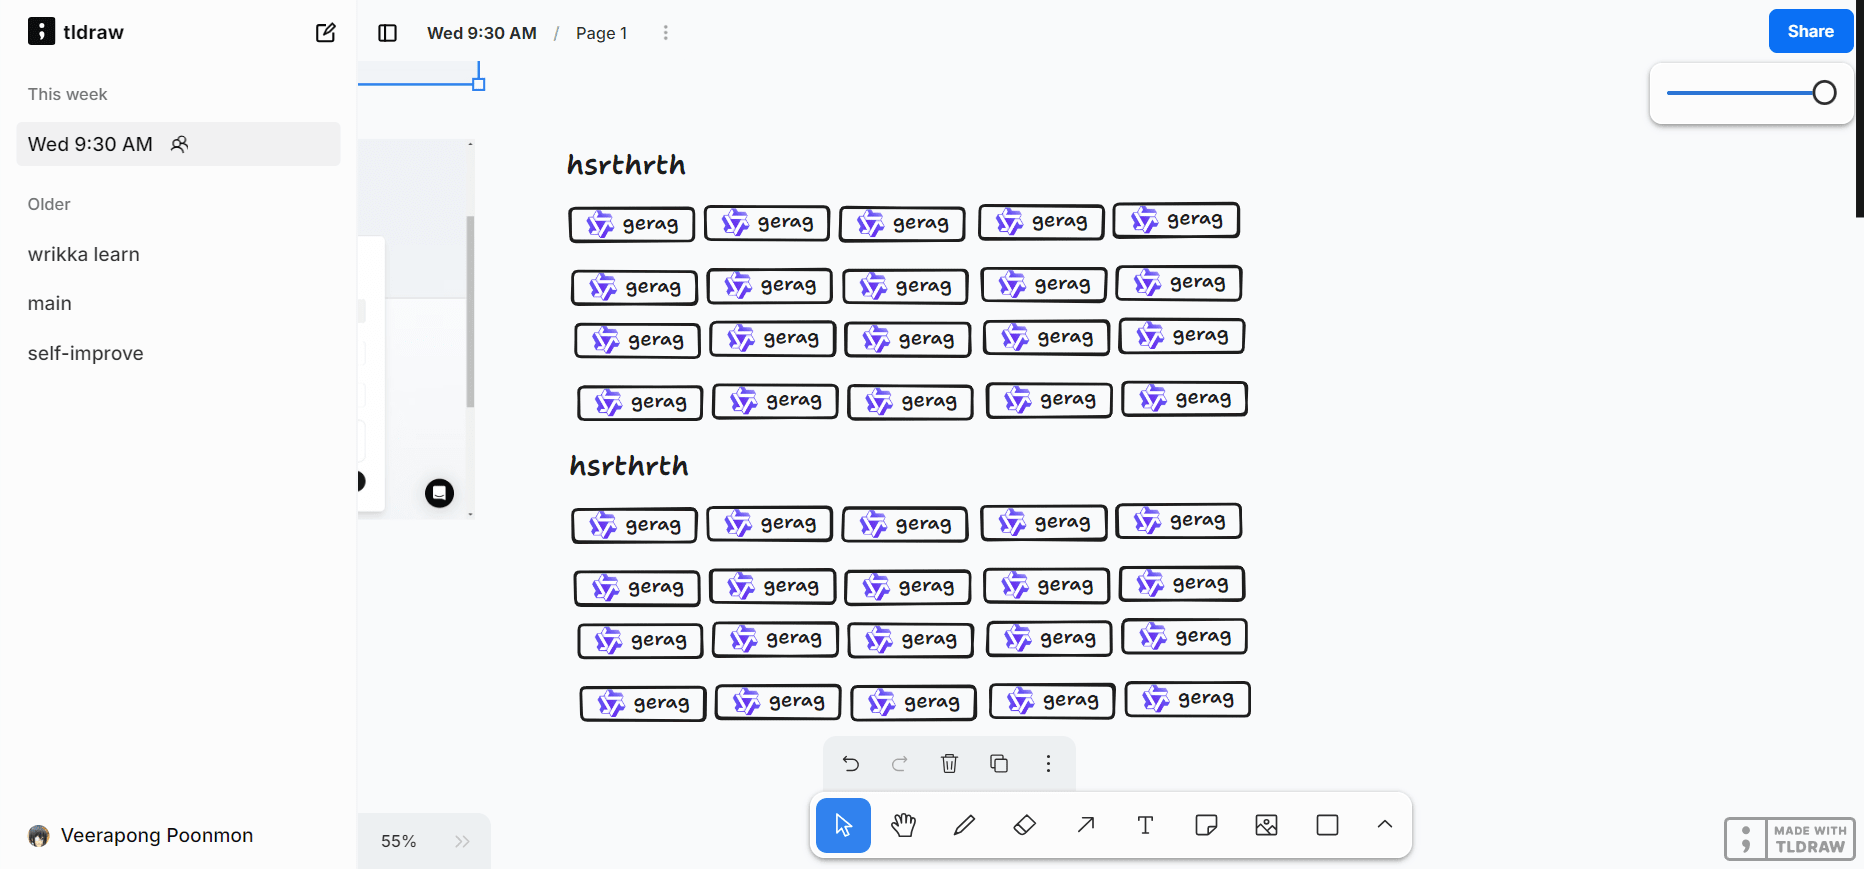This screenshot has width=1864, height=869.
Task: Create a new file with edit icon
Action: pos(326,32)
